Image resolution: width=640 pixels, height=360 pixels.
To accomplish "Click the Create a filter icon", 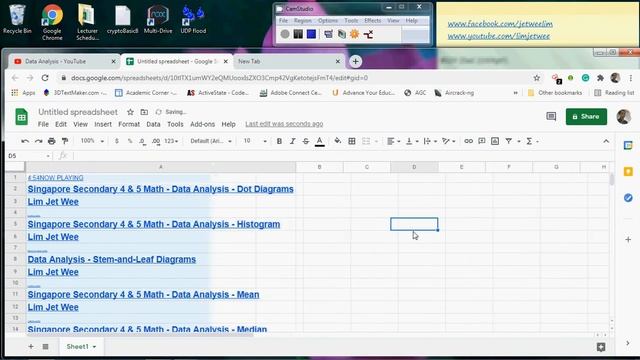I will [x=509, y=141].
